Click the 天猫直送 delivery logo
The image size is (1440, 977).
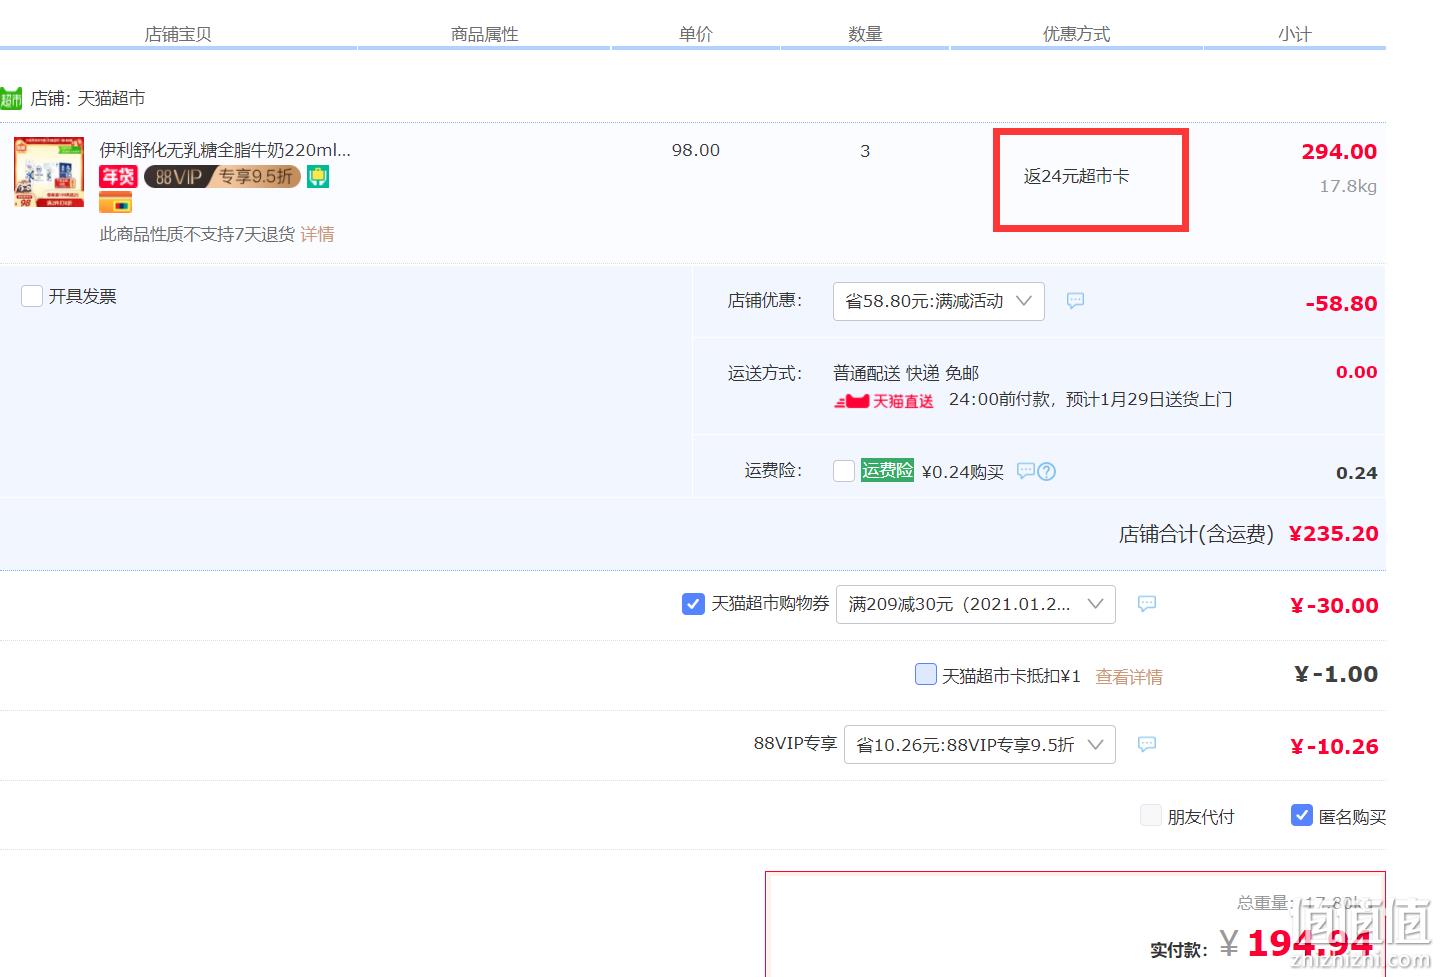884,401
